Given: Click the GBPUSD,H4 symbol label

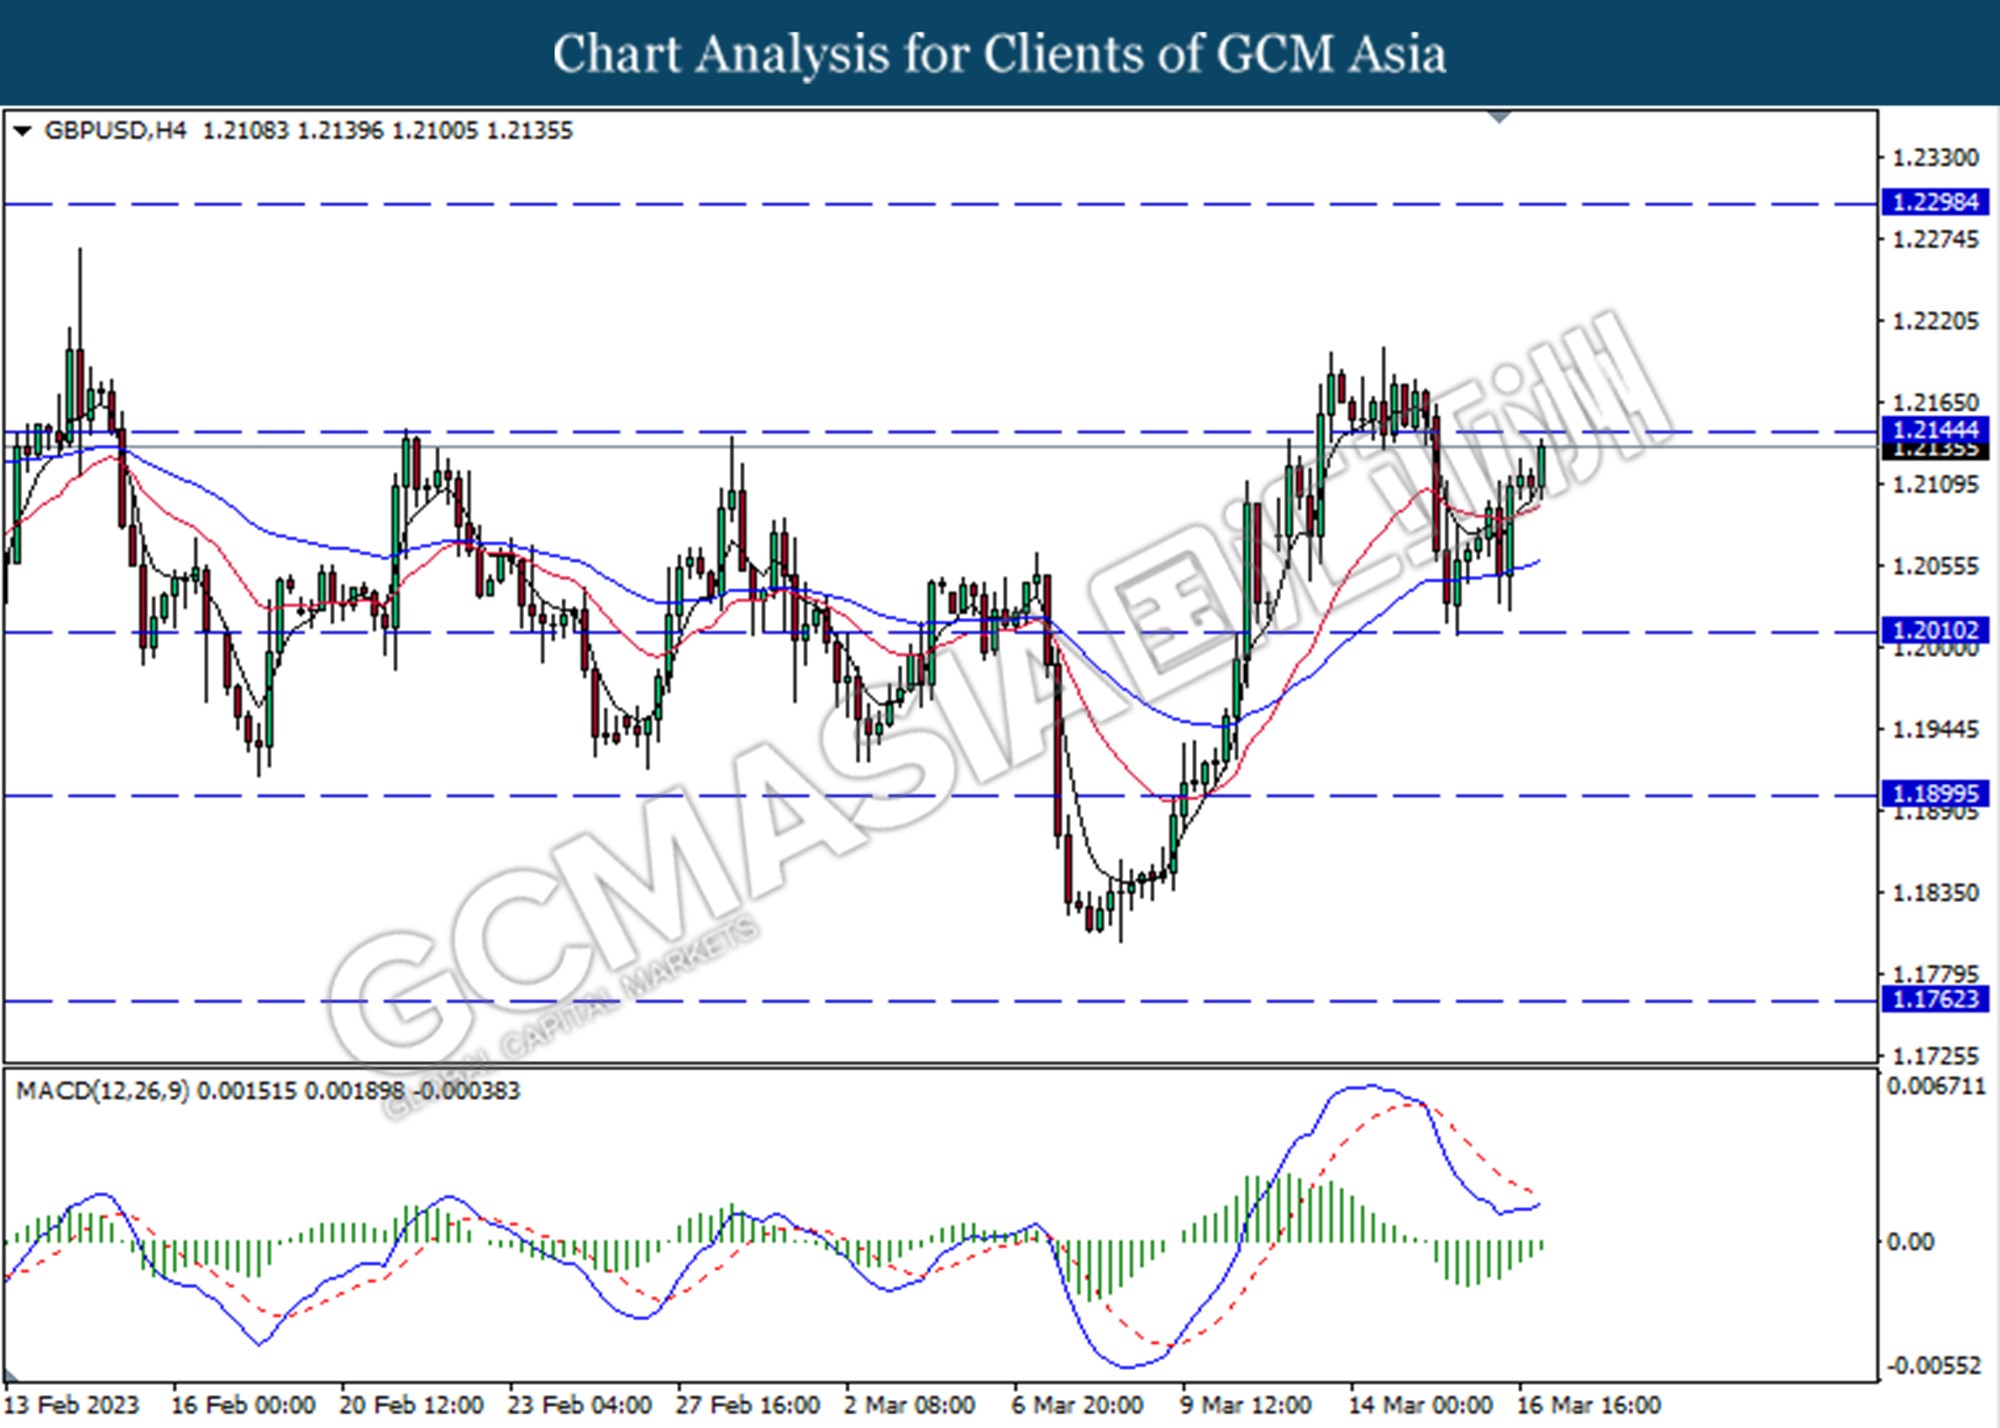Looking at the screenshot, I should [x=115, y=131].
